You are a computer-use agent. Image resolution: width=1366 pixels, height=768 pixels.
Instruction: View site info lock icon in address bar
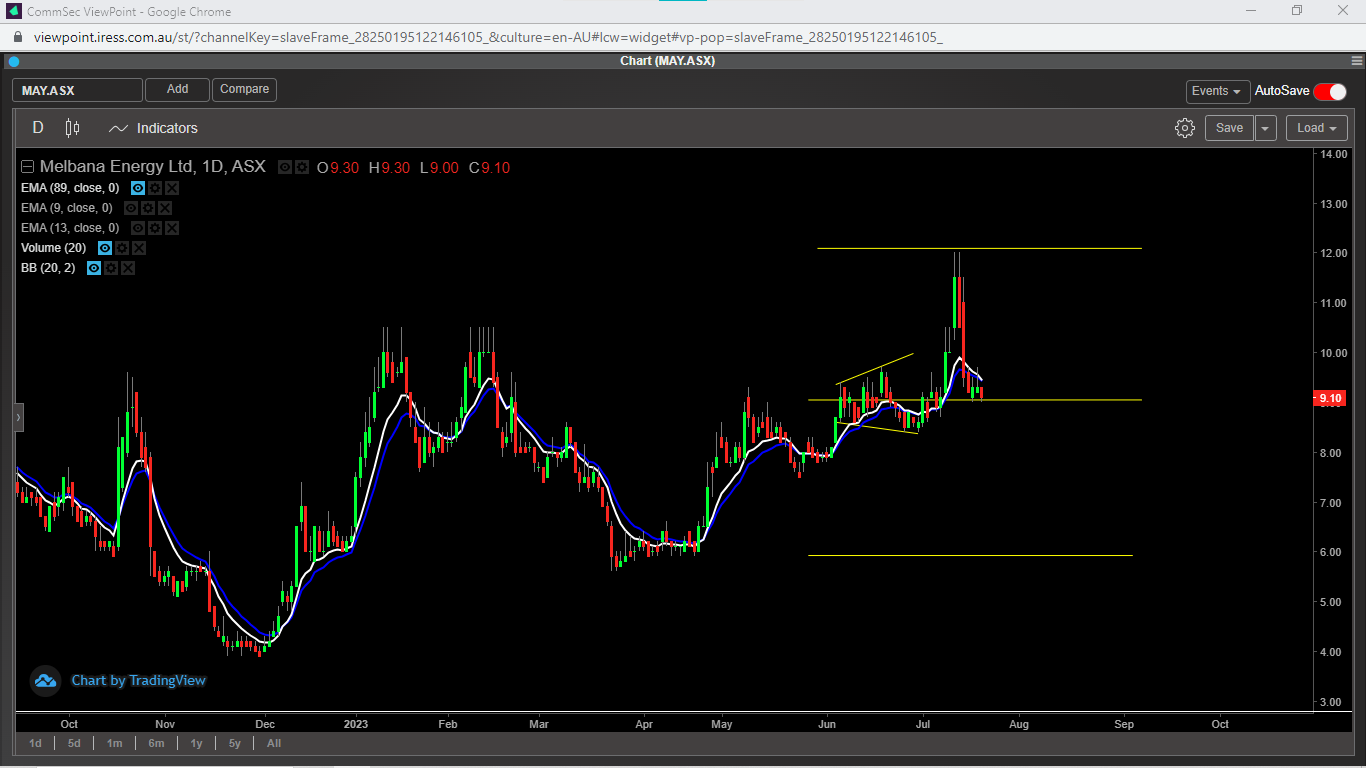pyautogui.click(x=18, y=37)
